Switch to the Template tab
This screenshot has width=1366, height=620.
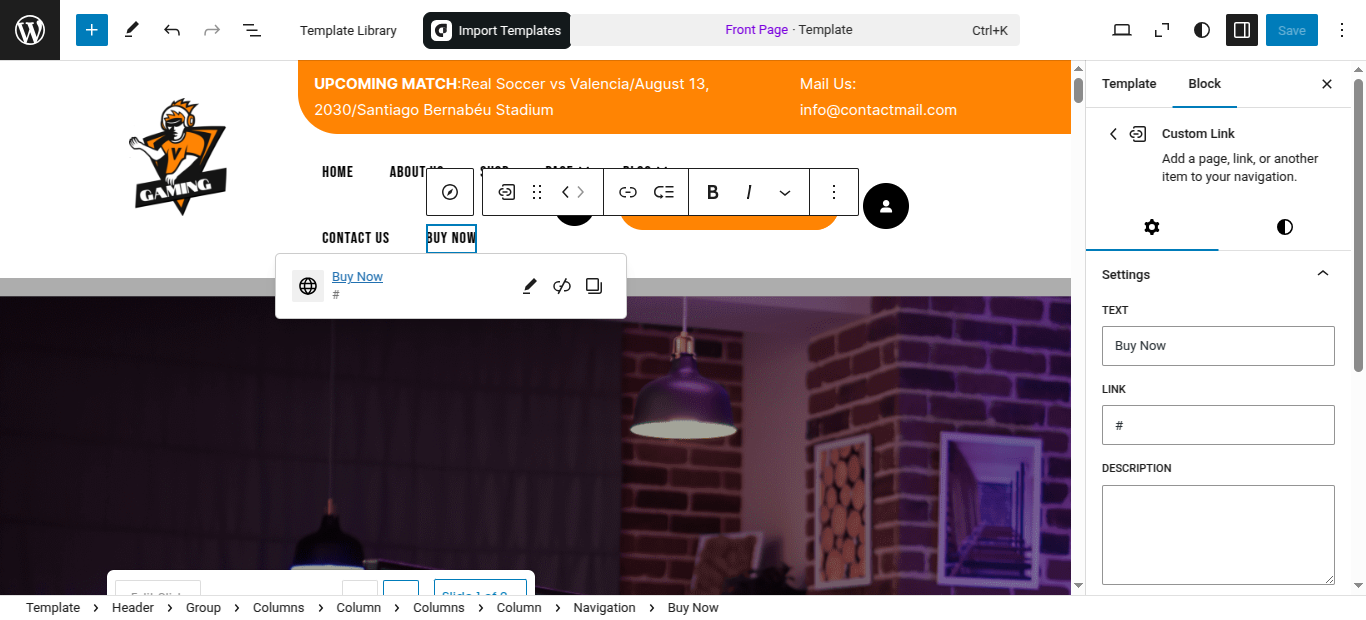click(x=1129, y=84)
